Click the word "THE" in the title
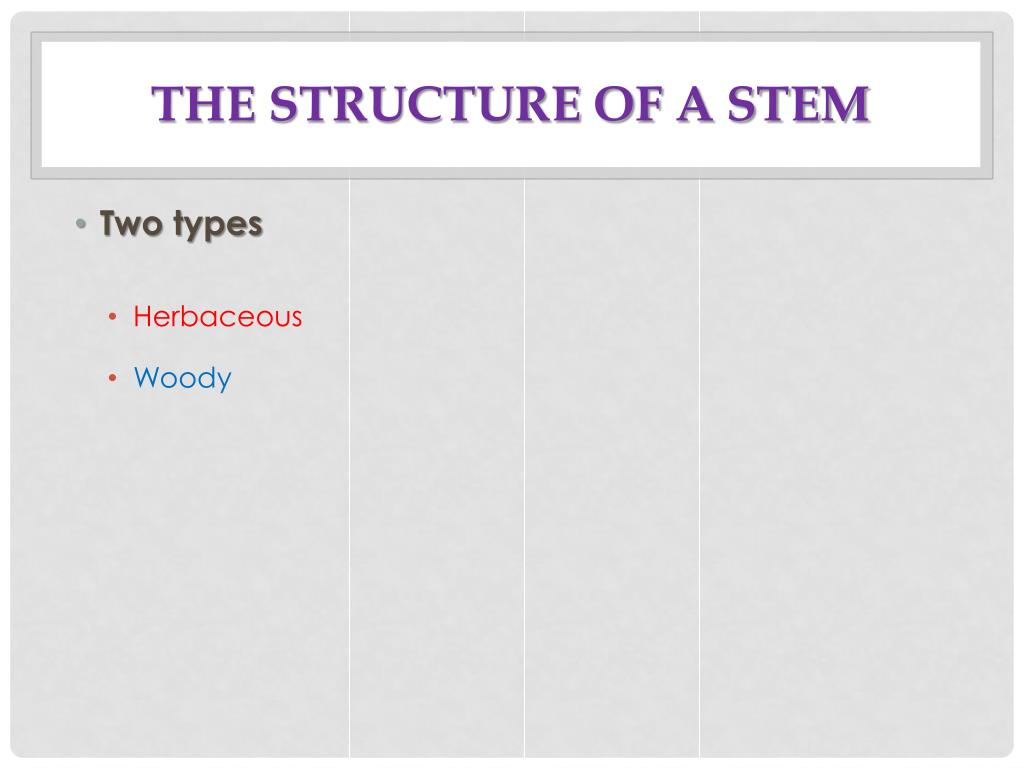 [204, 104]
